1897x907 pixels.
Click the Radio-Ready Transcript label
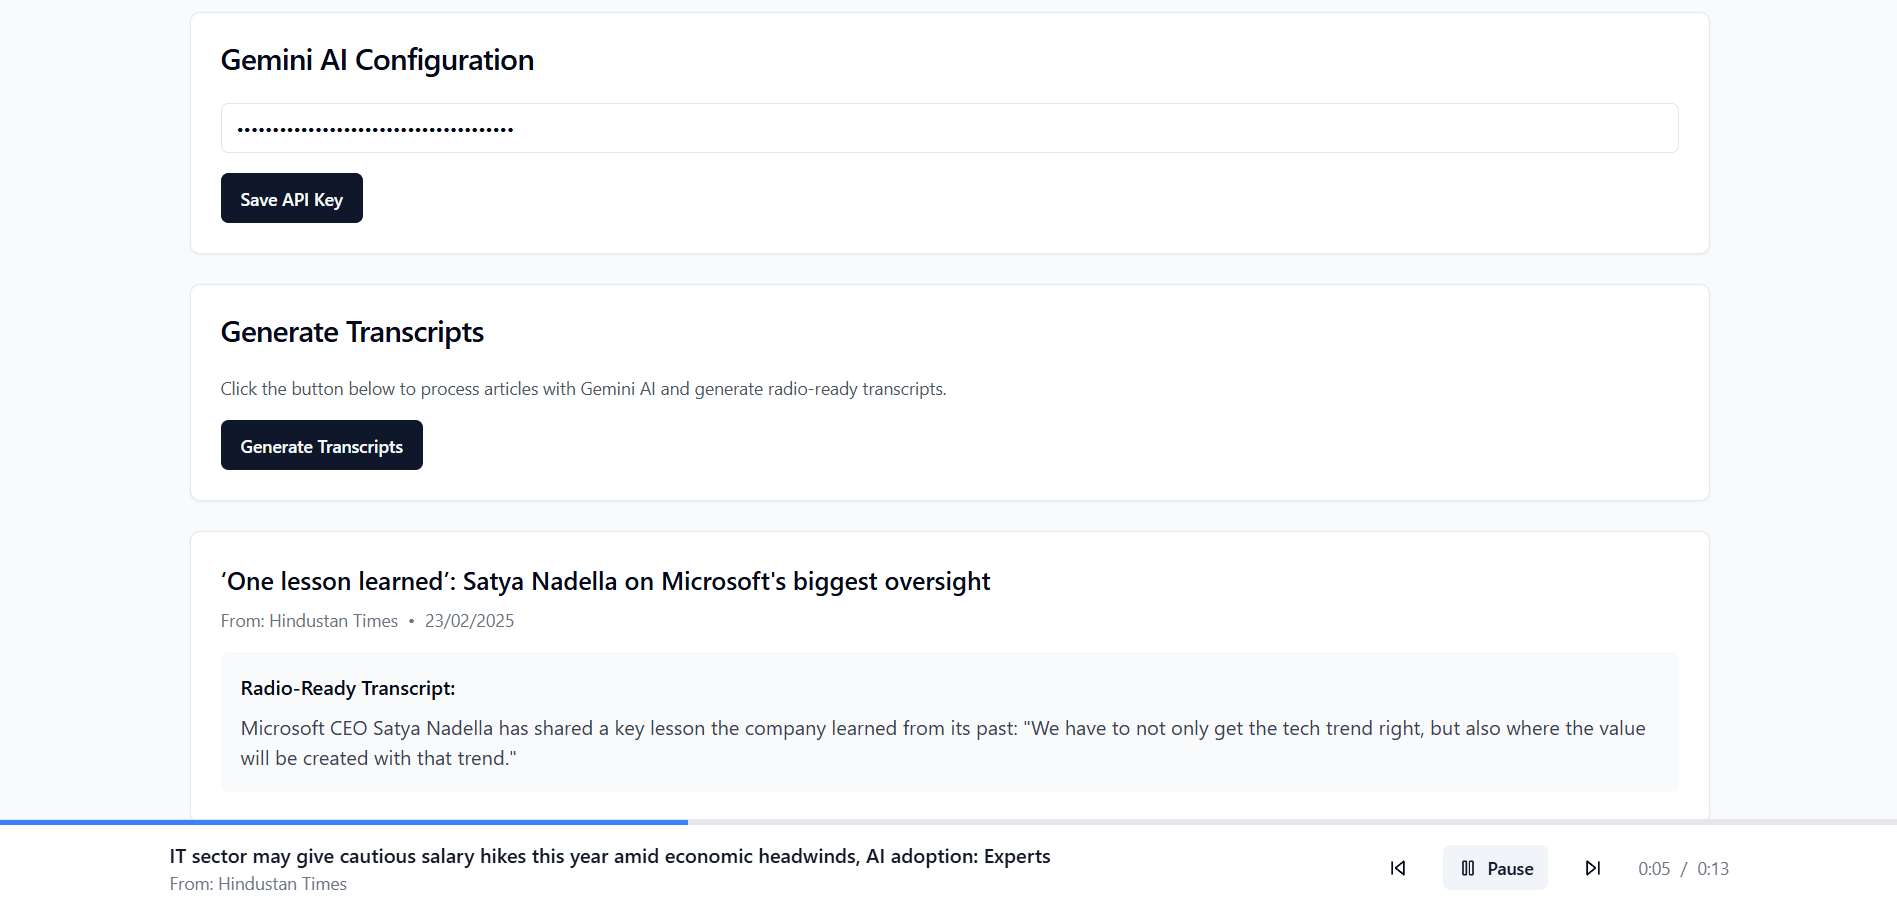point(348,688)
